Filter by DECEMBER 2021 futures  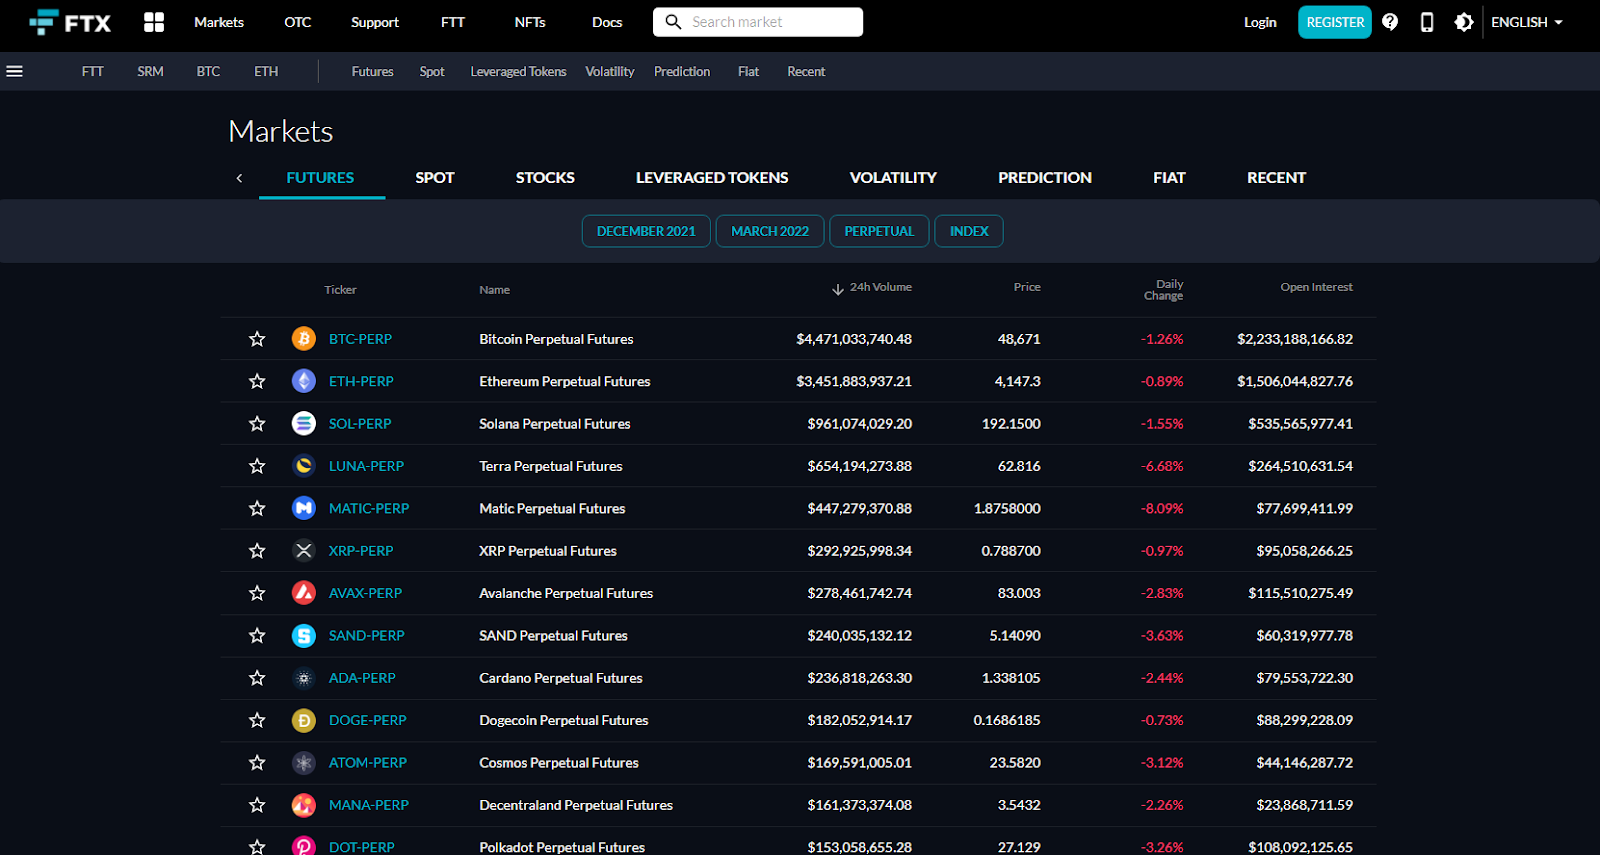pos(646,231)
